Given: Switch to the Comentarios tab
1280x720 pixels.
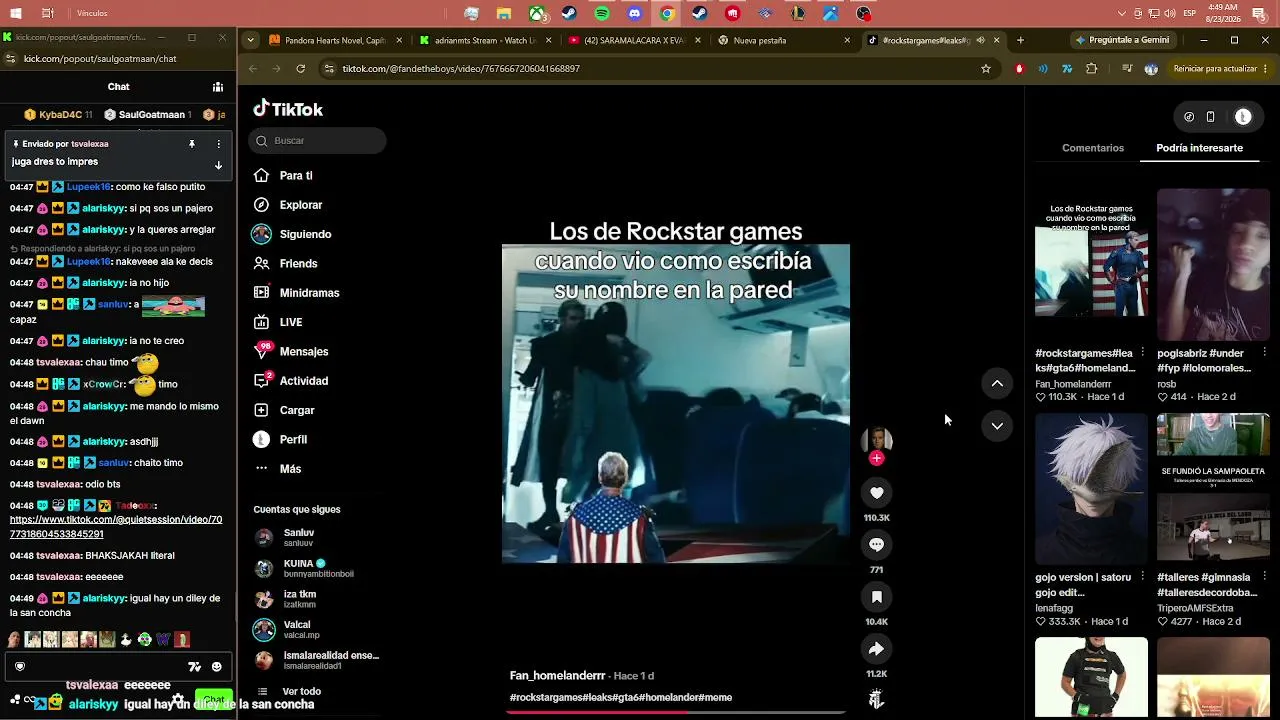Looking at the screenshot, I should pyautogui.click(x=1093, y=148).
